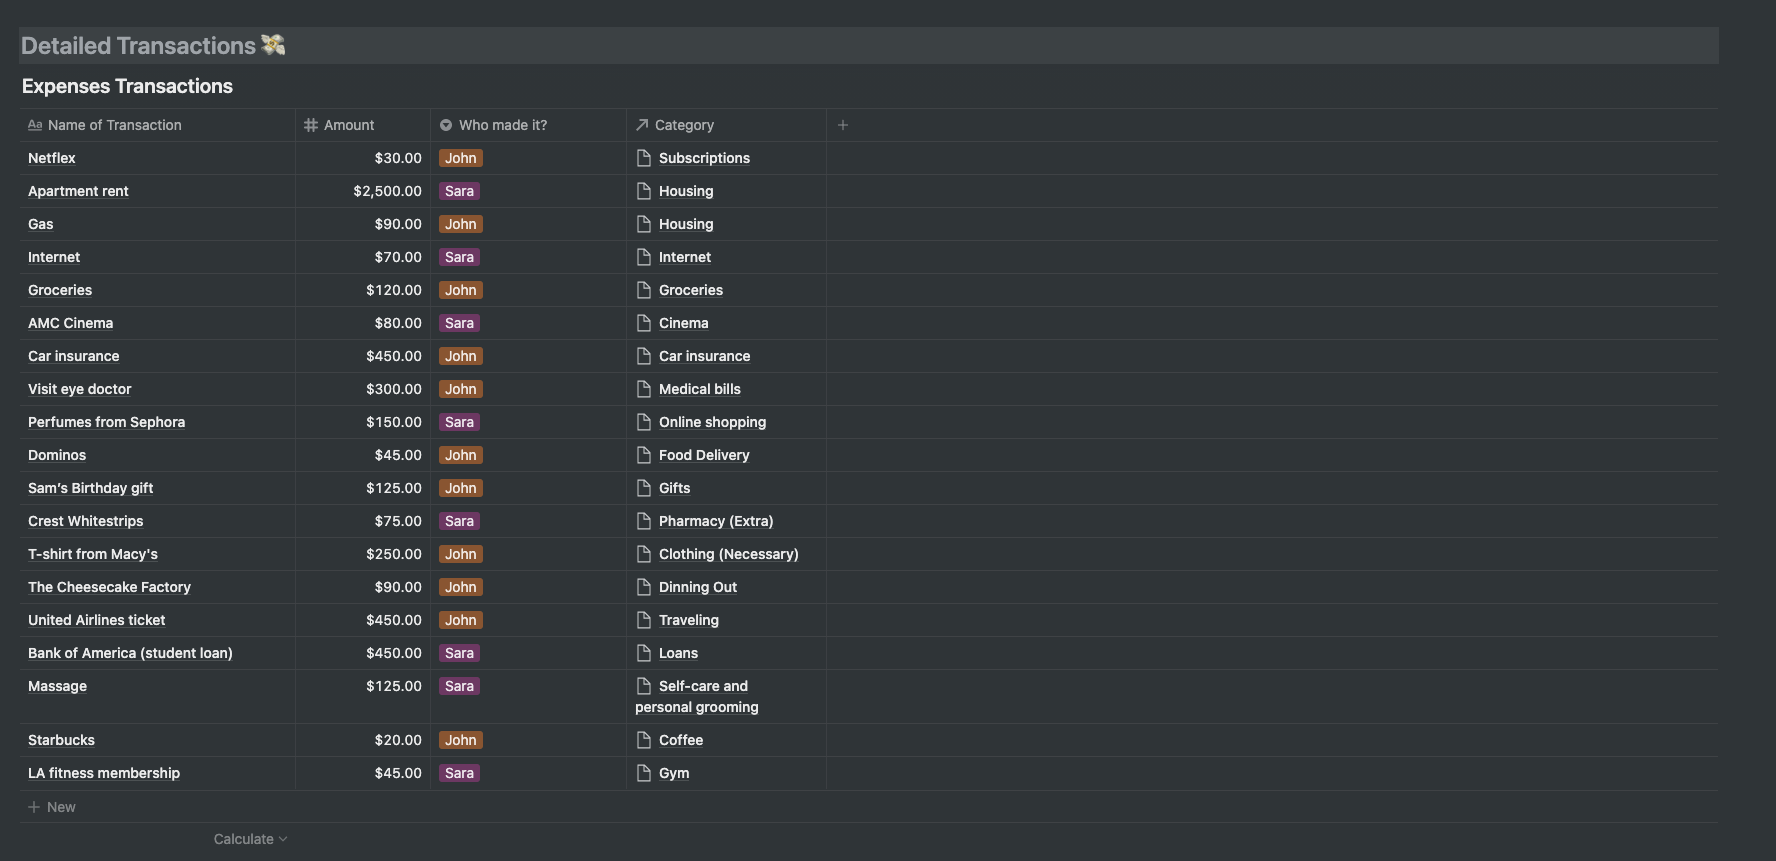Image resolution: width=1776 pixels, height=861 pixels.
Task: Open the Online shopping category link
Action: click(x=712, y=422)
